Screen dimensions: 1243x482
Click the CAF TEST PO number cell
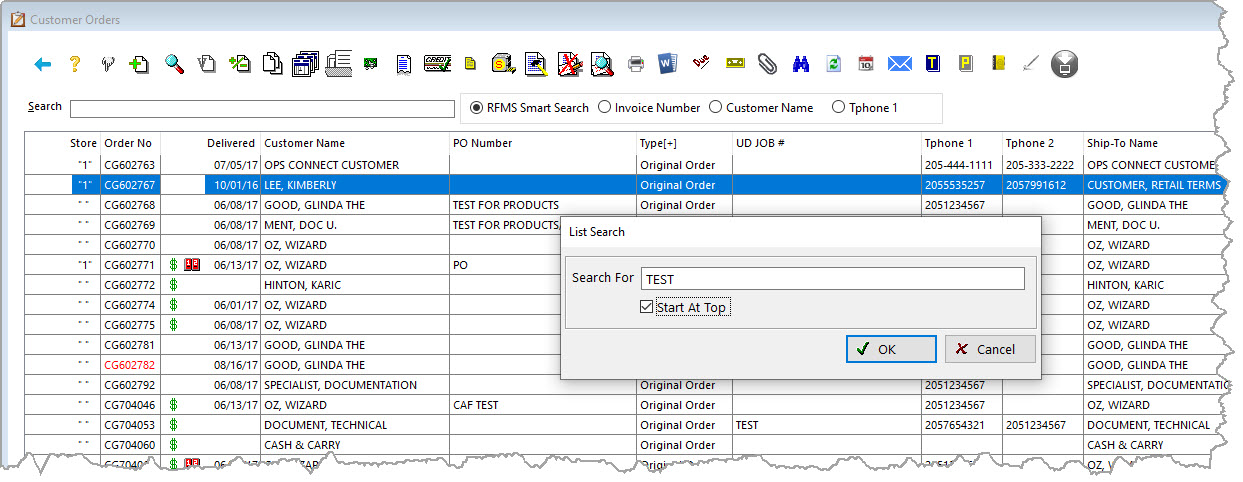[x=543, y=405]
